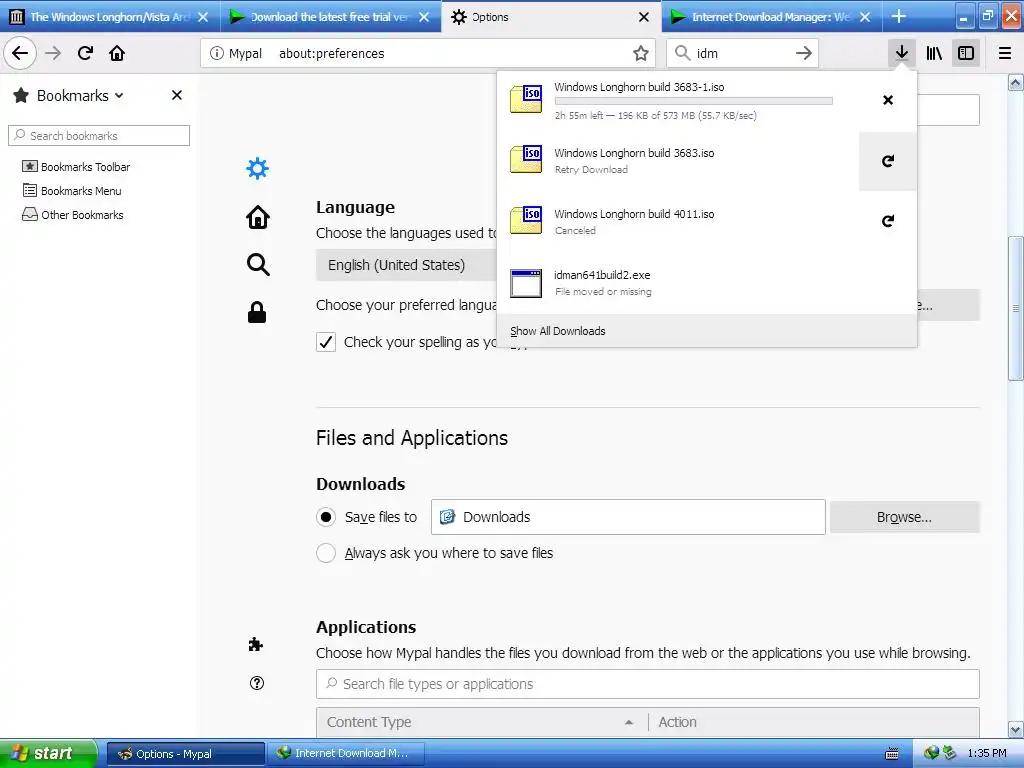Open Home preferences category
1024x768 pixels.
[x=257, y=217]
